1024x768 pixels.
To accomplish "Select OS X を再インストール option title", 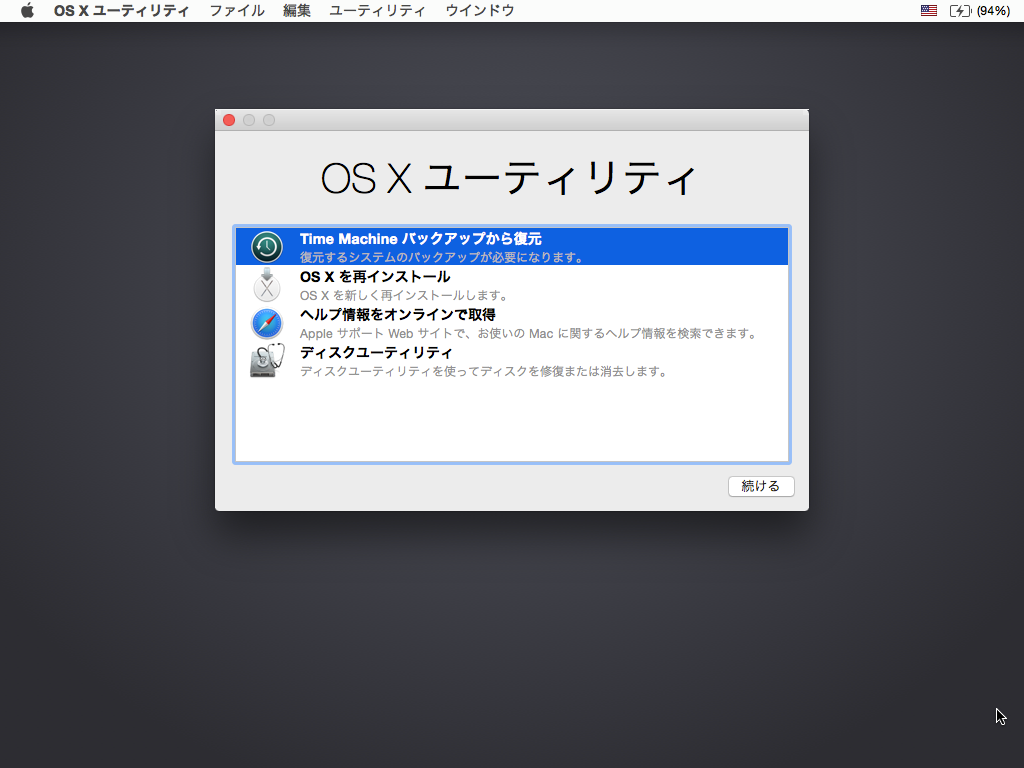I will pyautogui.click(x=375, y=277).
